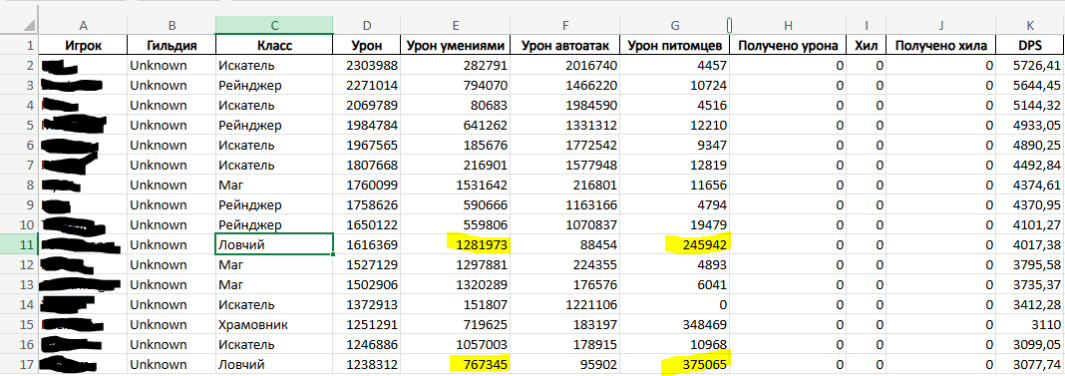Select DPS value 3110
This screenshot has height=376, width=1065.
coord(1030,324)
